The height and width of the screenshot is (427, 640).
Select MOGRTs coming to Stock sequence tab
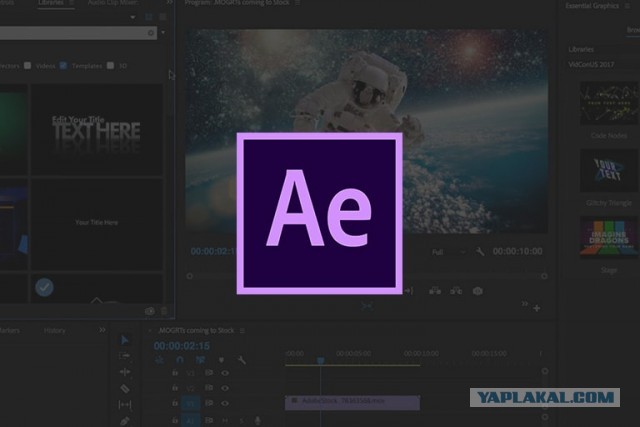pos(196,330)
